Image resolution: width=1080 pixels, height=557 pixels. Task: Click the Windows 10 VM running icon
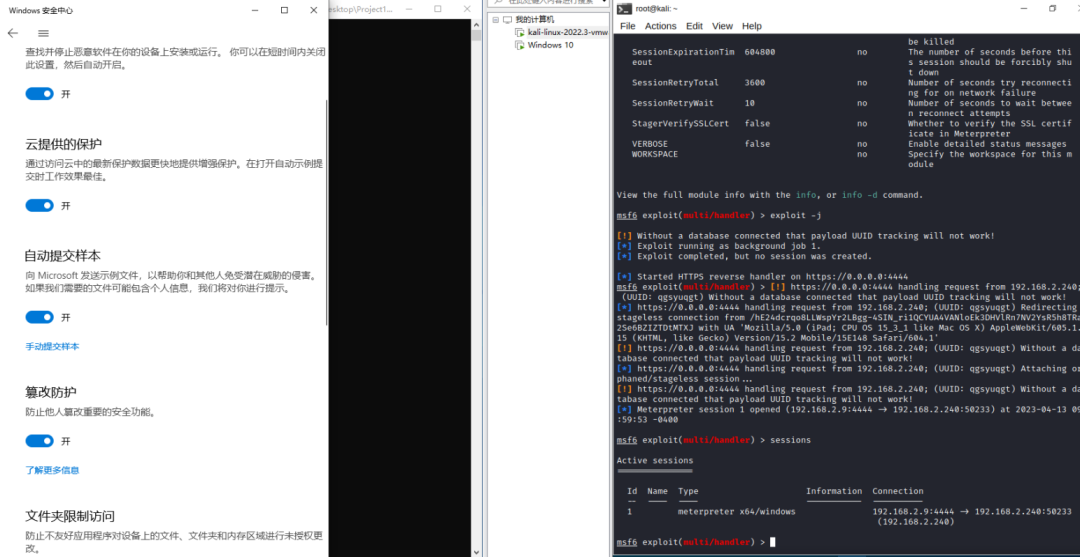520,45
